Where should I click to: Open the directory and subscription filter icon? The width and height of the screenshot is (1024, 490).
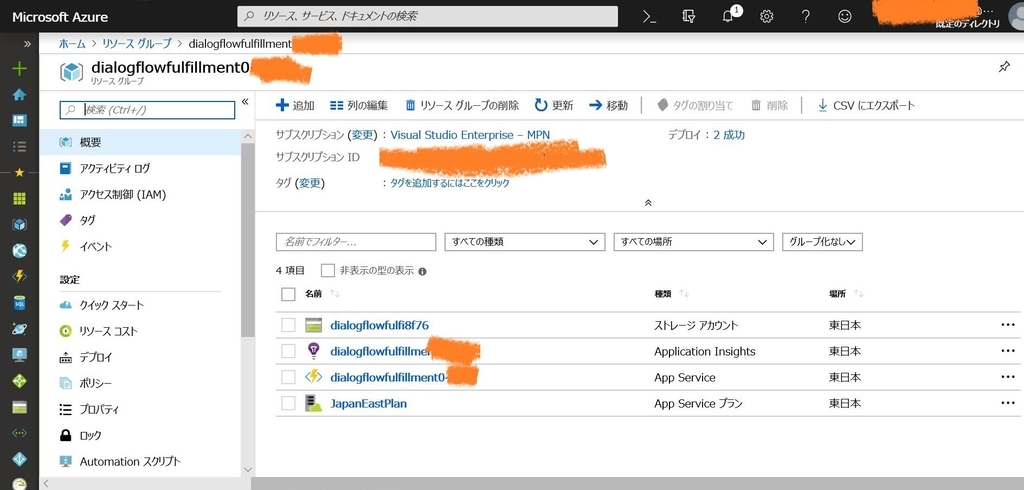[688, 16]
